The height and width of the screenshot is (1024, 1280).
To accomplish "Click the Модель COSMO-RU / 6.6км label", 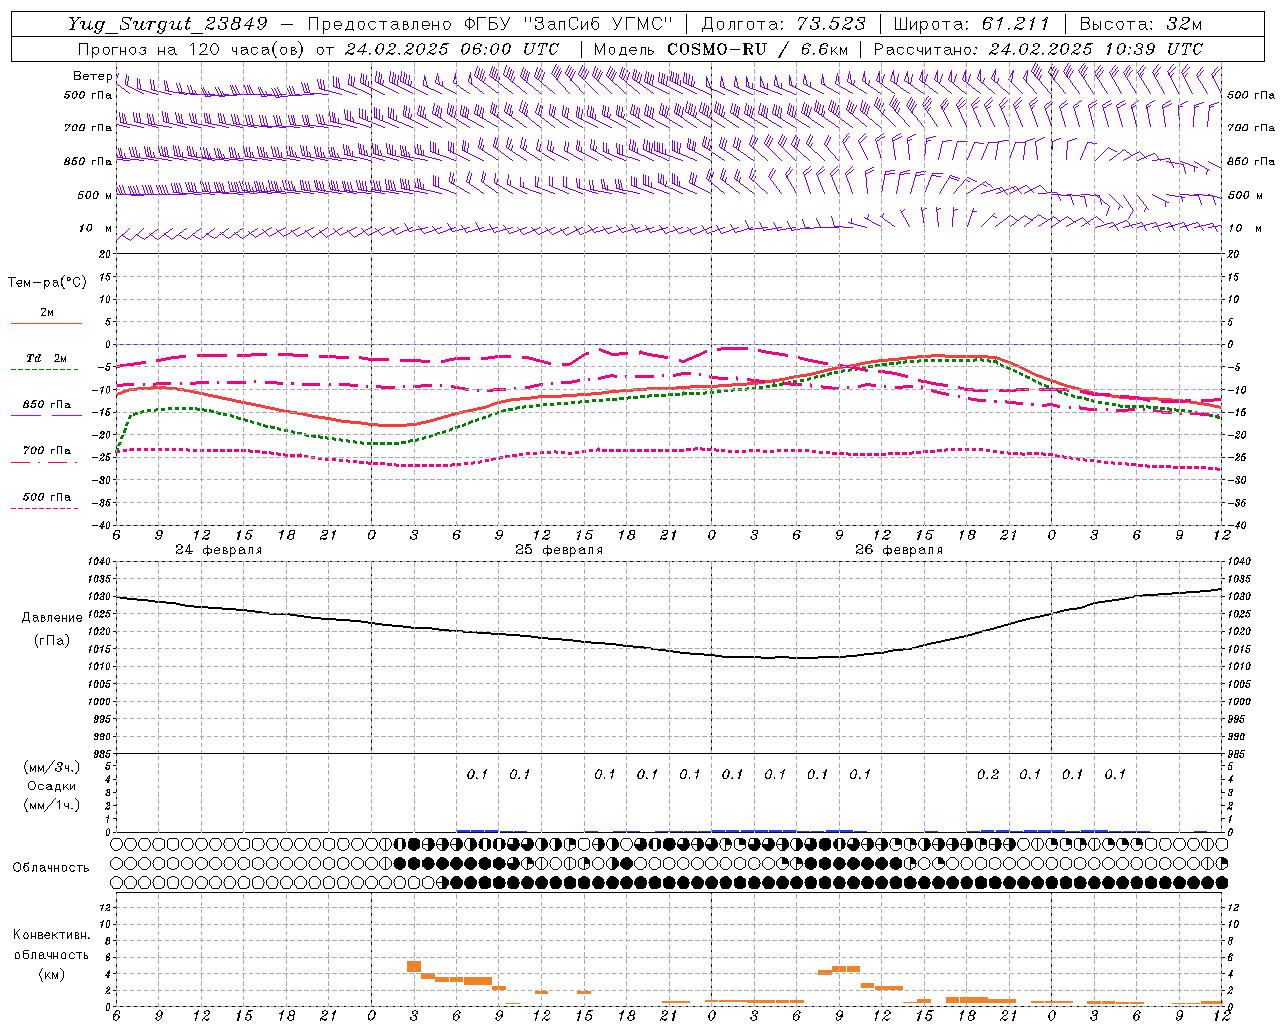I will (720, 49).
